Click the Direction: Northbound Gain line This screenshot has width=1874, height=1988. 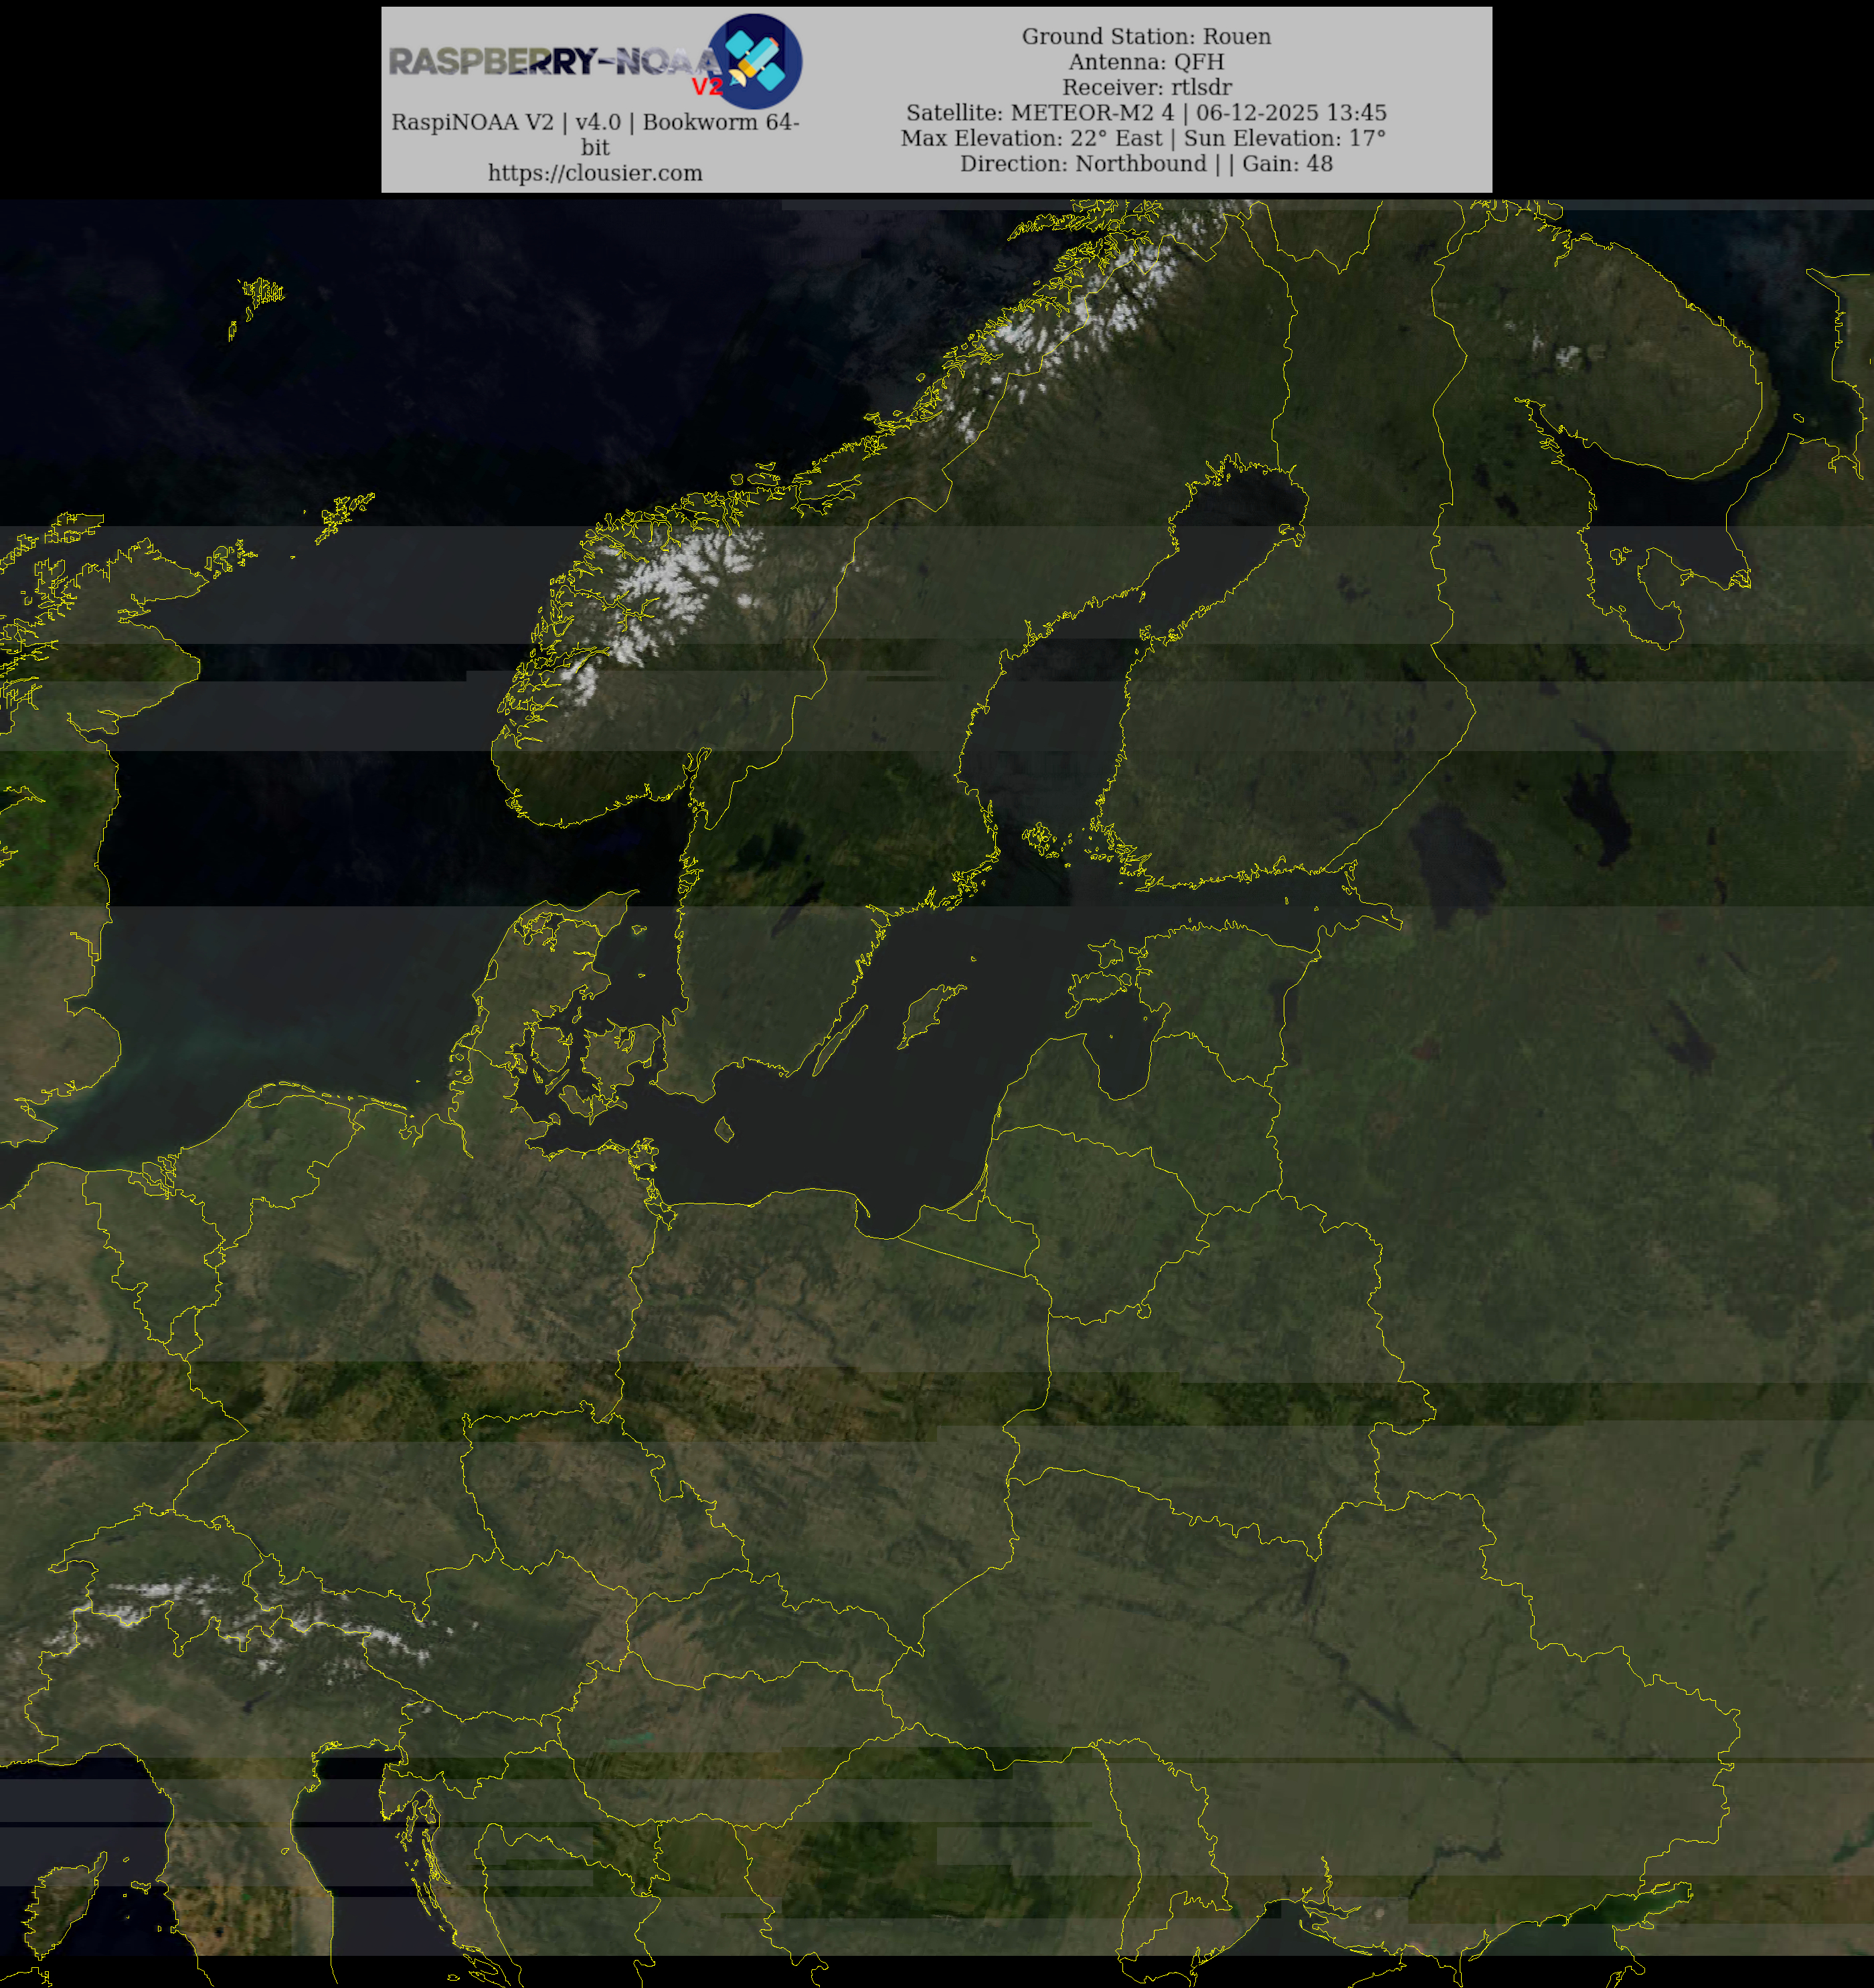1146,164
